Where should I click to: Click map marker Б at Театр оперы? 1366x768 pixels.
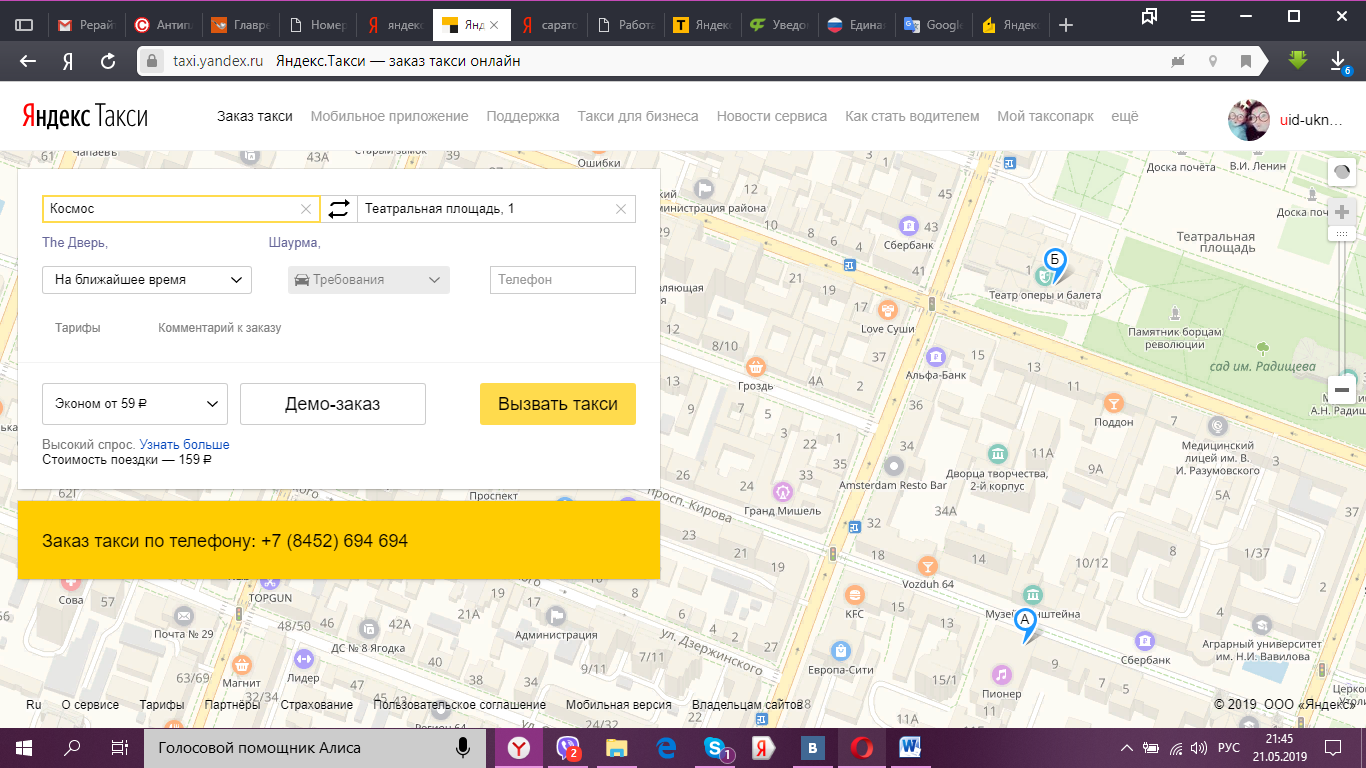(x=1055, y=264)
